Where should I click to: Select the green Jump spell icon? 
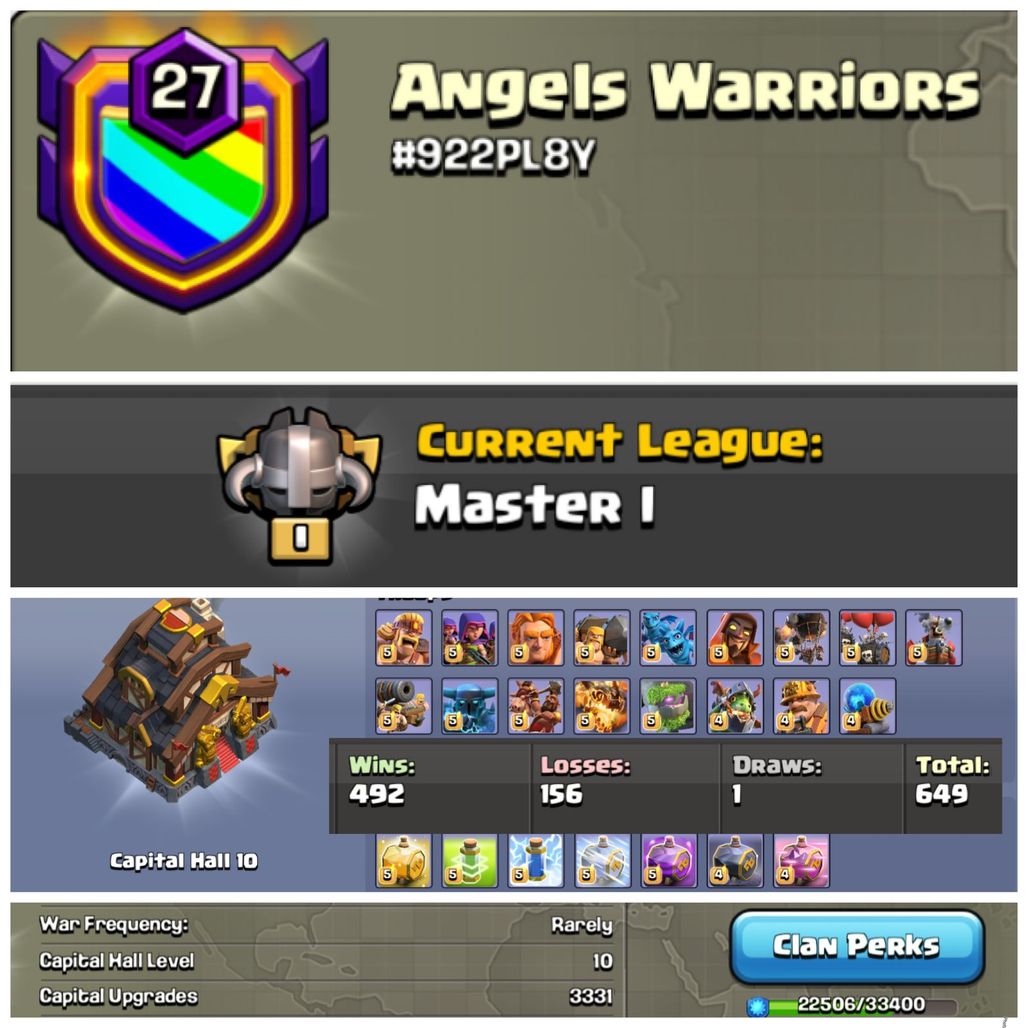click(469, 861)
